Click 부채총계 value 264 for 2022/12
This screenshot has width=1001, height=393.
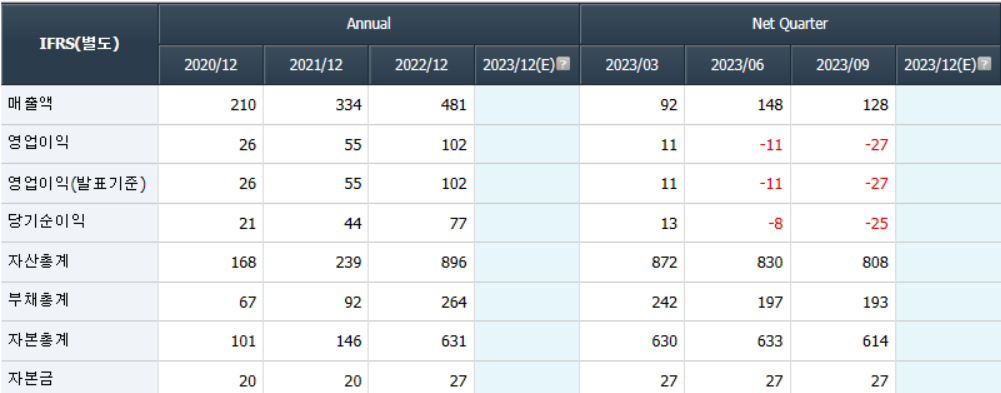(x=455, y=302)
